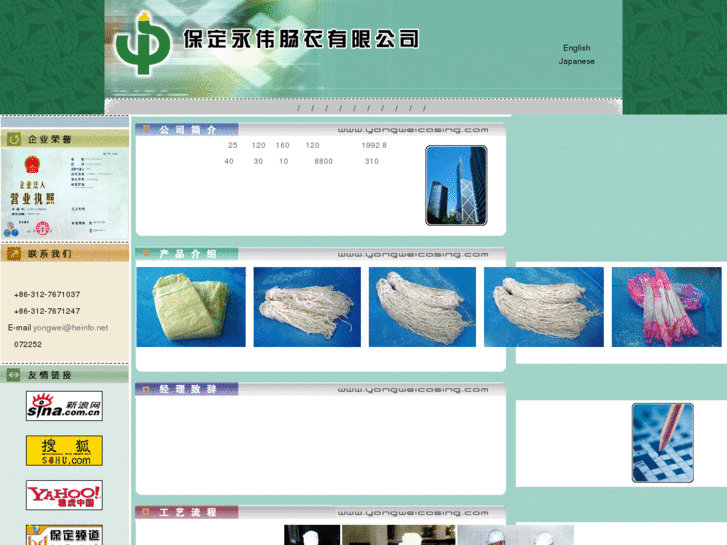View the green packaged casing product photo
Image resolution: width=727 pixels, height=545 pixels.
pos(191,307)
